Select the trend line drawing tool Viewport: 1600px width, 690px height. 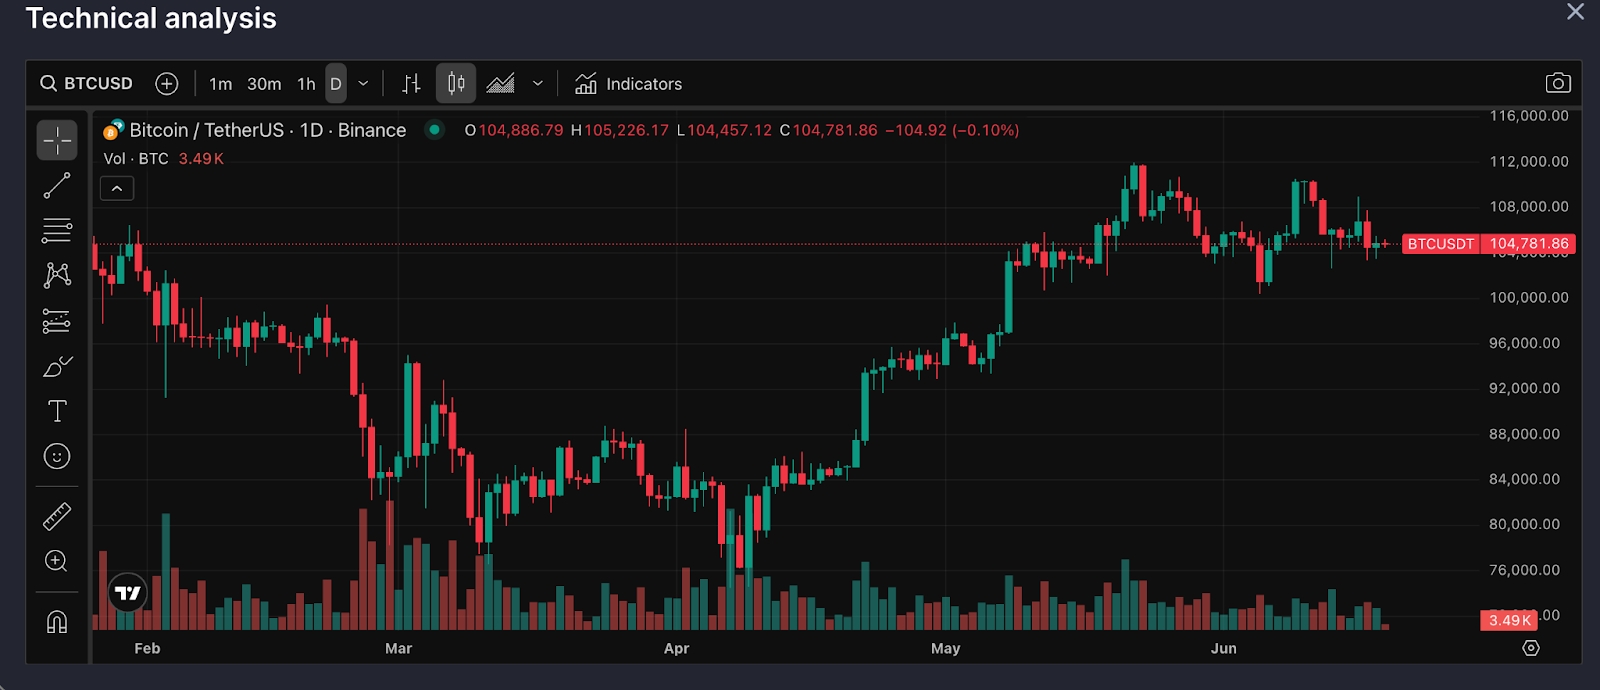[57, 186]
